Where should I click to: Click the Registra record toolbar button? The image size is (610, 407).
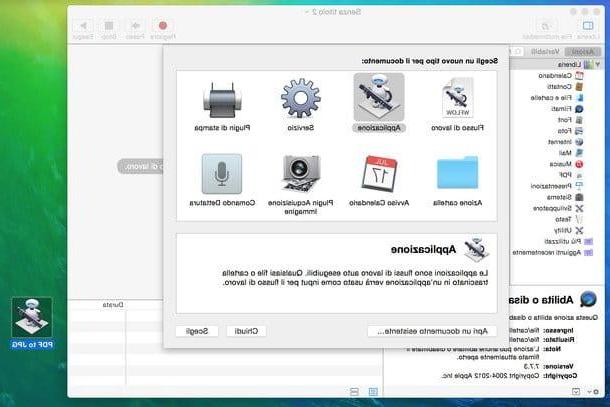(x=163, y=29)
